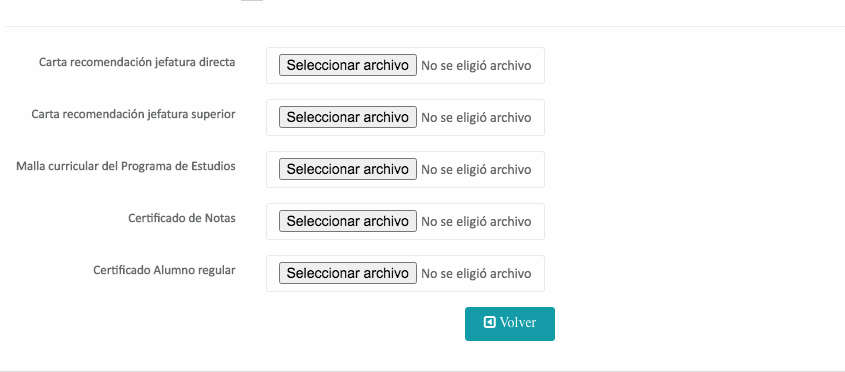Open file picker for Malla curricular

[x=348, y=169]
